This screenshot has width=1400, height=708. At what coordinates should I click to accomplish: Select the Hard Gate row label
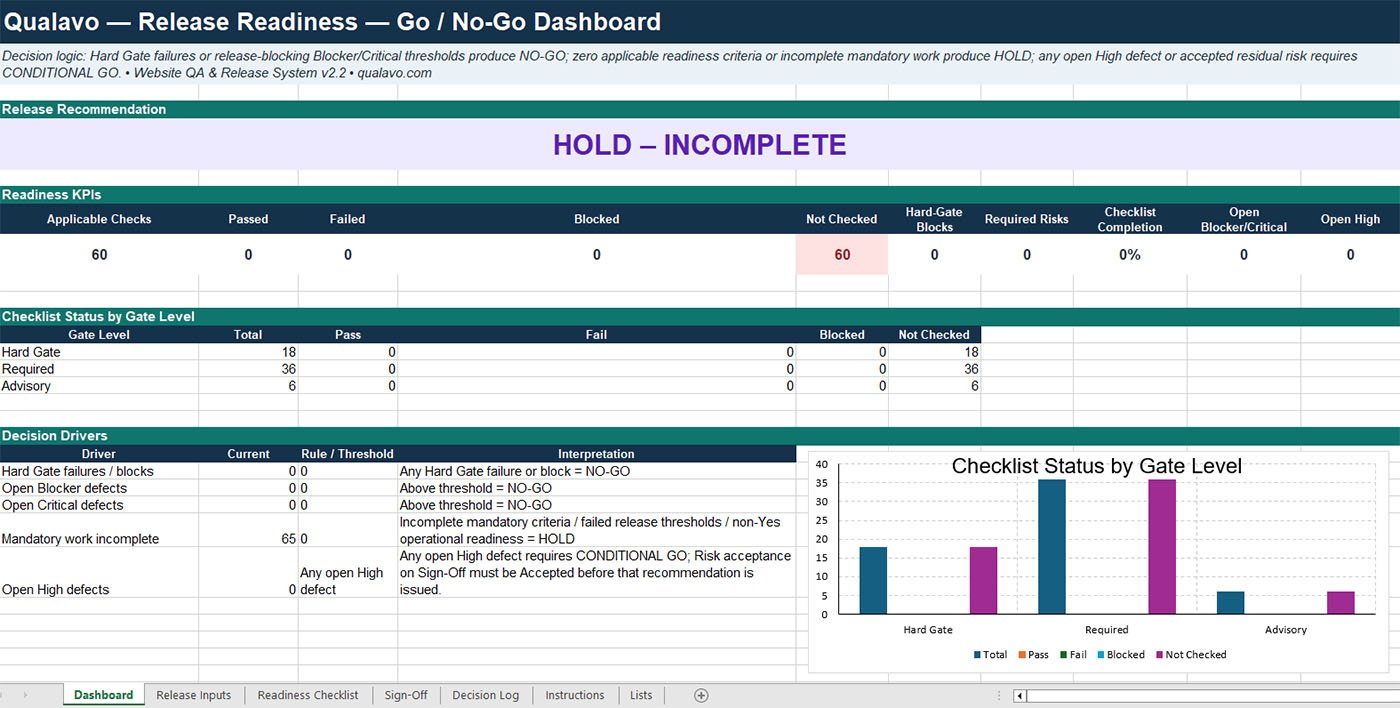pyautogui.click(x=99, y=352)
